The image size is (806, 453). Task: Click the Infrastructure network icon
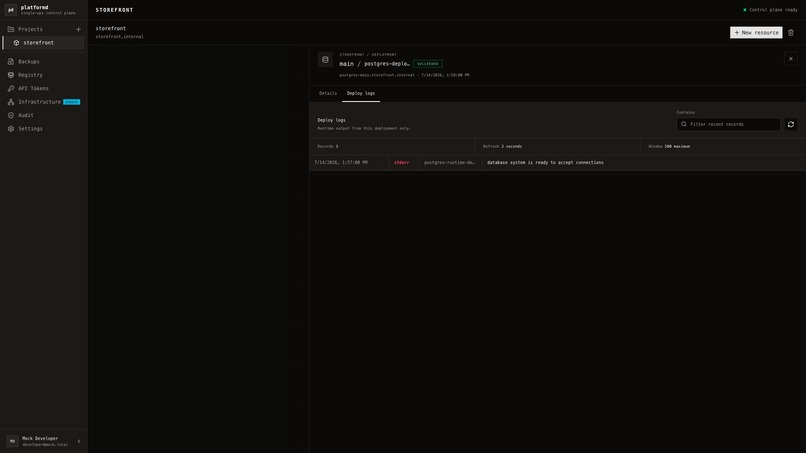point(11,102)
